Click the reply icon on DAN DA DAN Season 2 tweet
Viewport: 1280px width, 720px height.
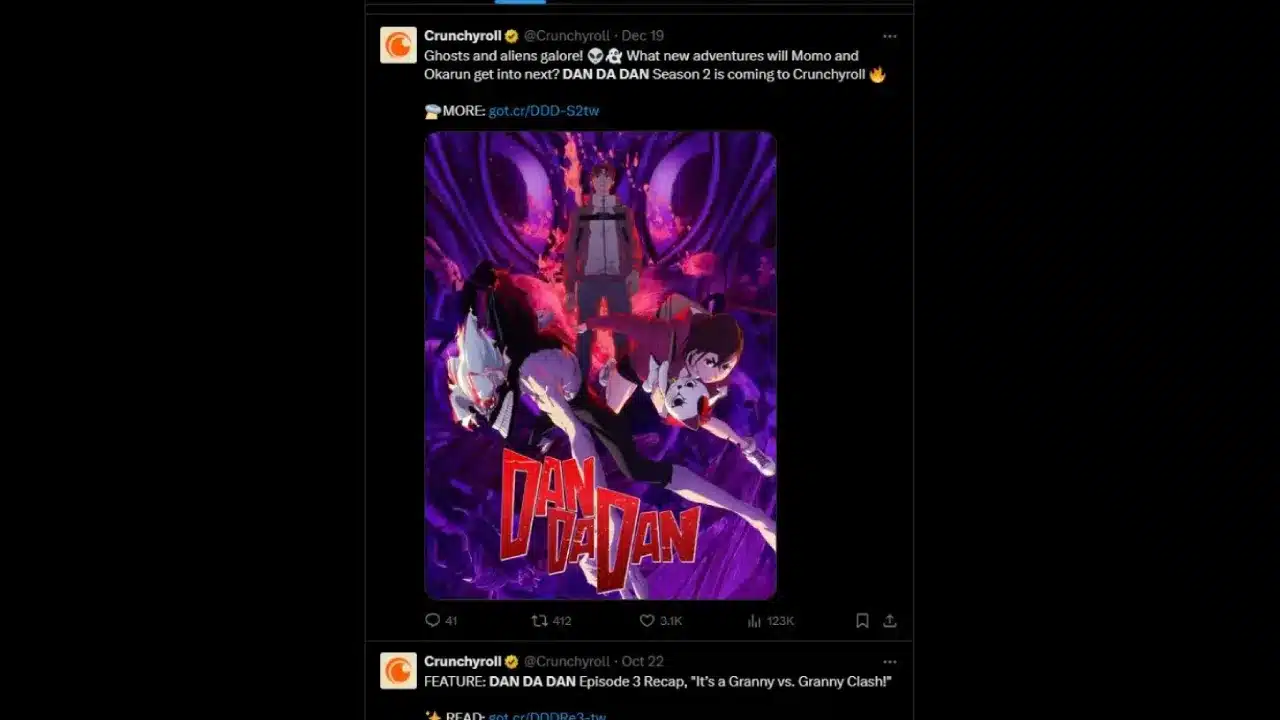click(433, 620)
